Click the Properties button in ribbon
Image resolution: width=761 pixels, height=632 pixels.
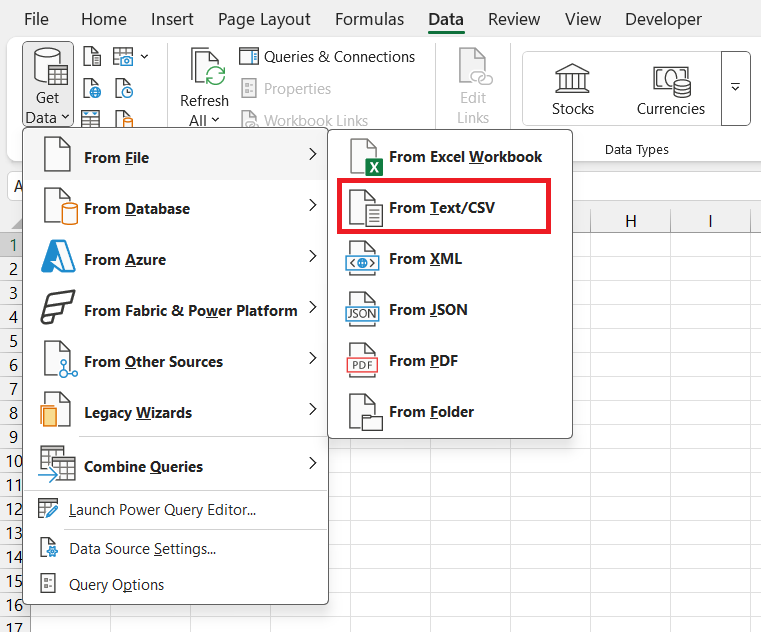coord(286,88)
